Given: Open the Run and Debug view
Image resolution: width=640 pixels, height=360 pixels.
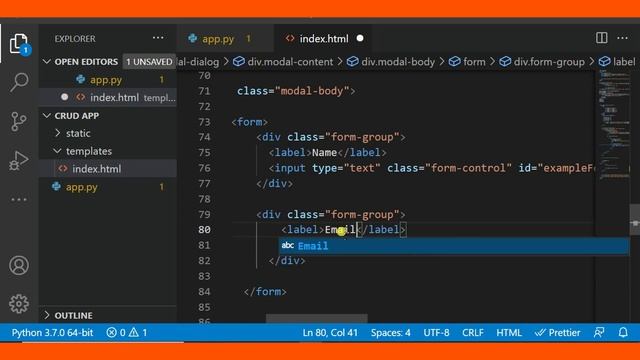Looking at the screenshot, I should [x=19, y=160].
